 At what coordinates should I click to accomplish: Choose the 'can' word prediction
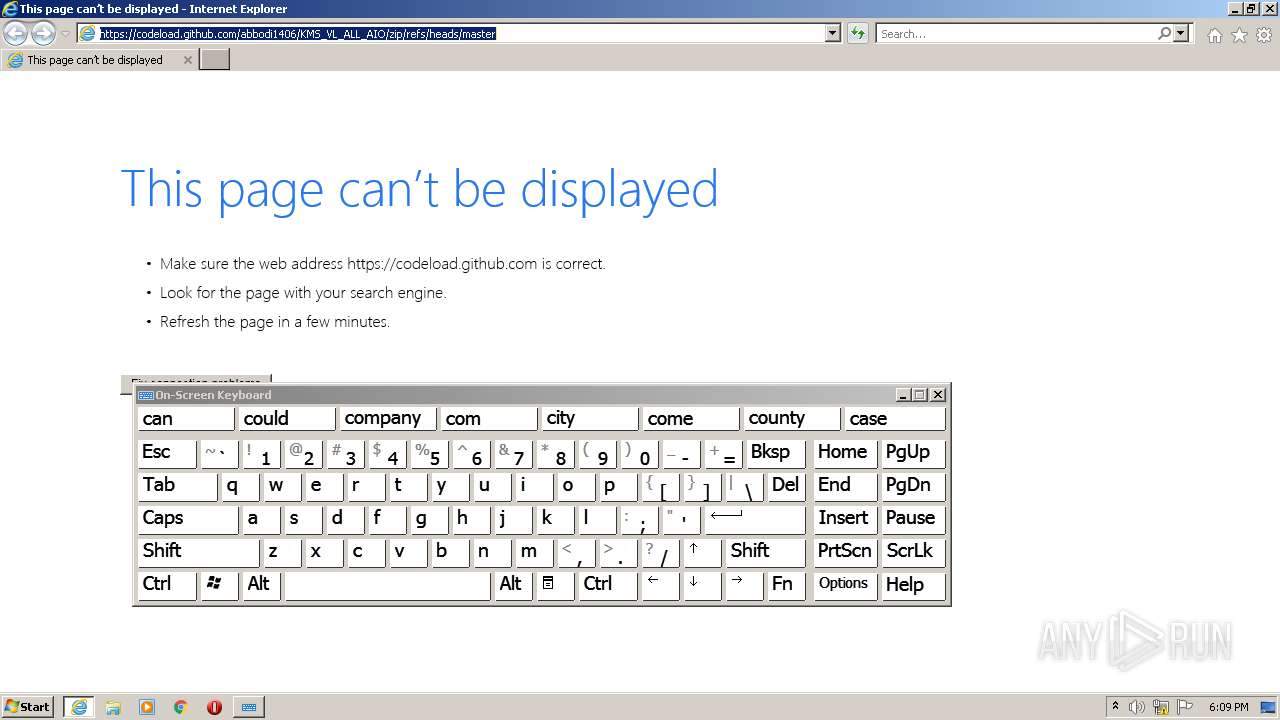(186, 418)
